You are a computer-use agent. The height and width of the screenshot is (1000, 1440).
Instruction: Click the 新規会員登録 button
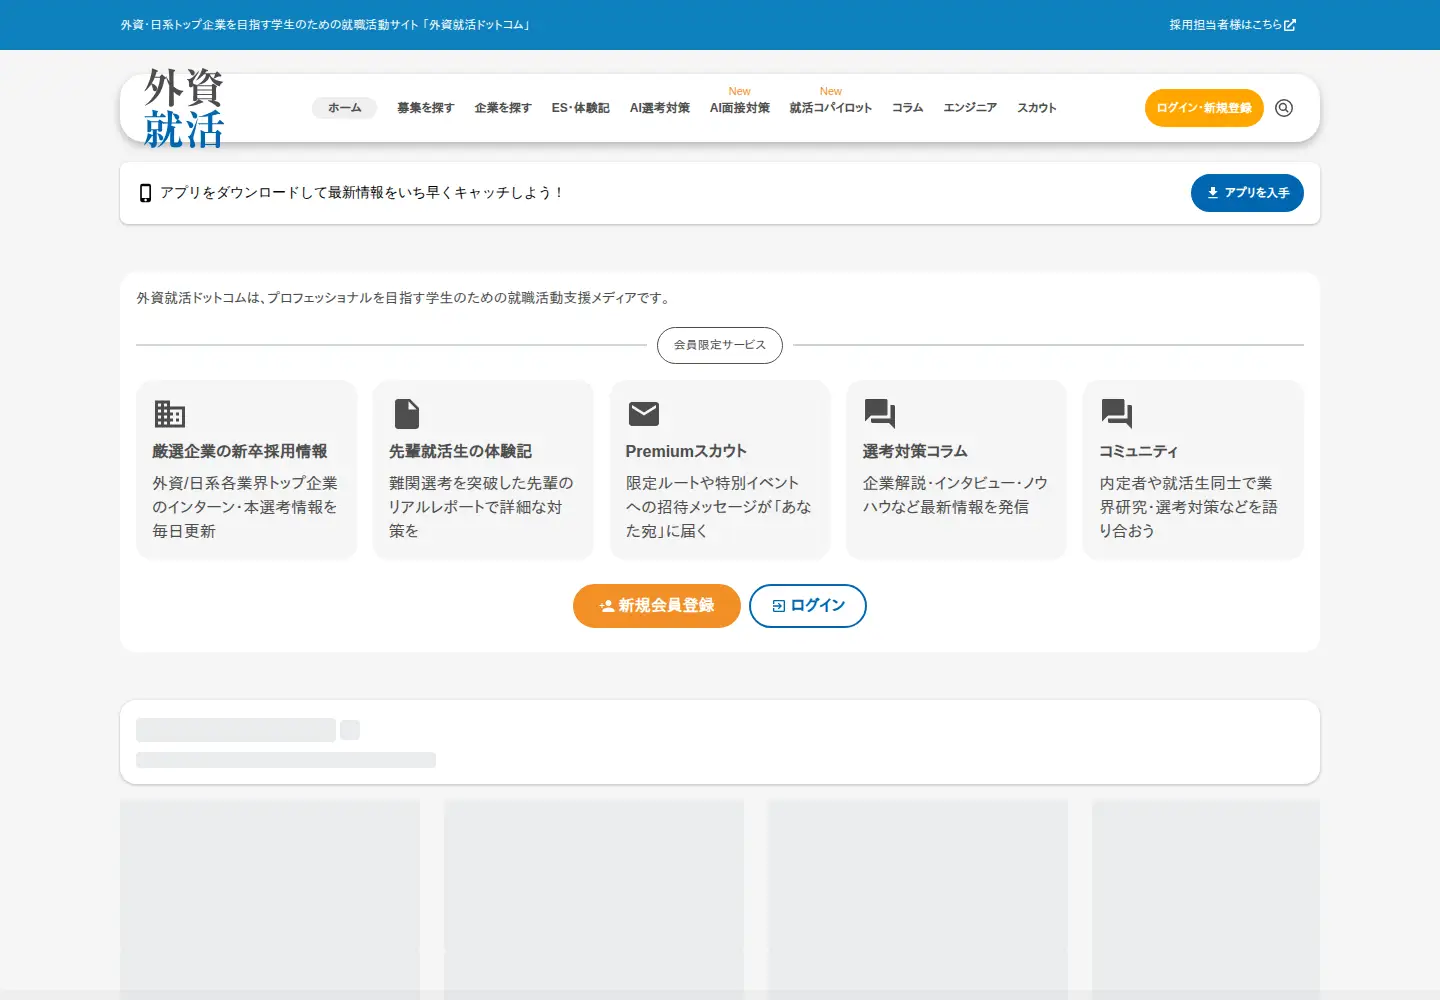click(657, 606)
